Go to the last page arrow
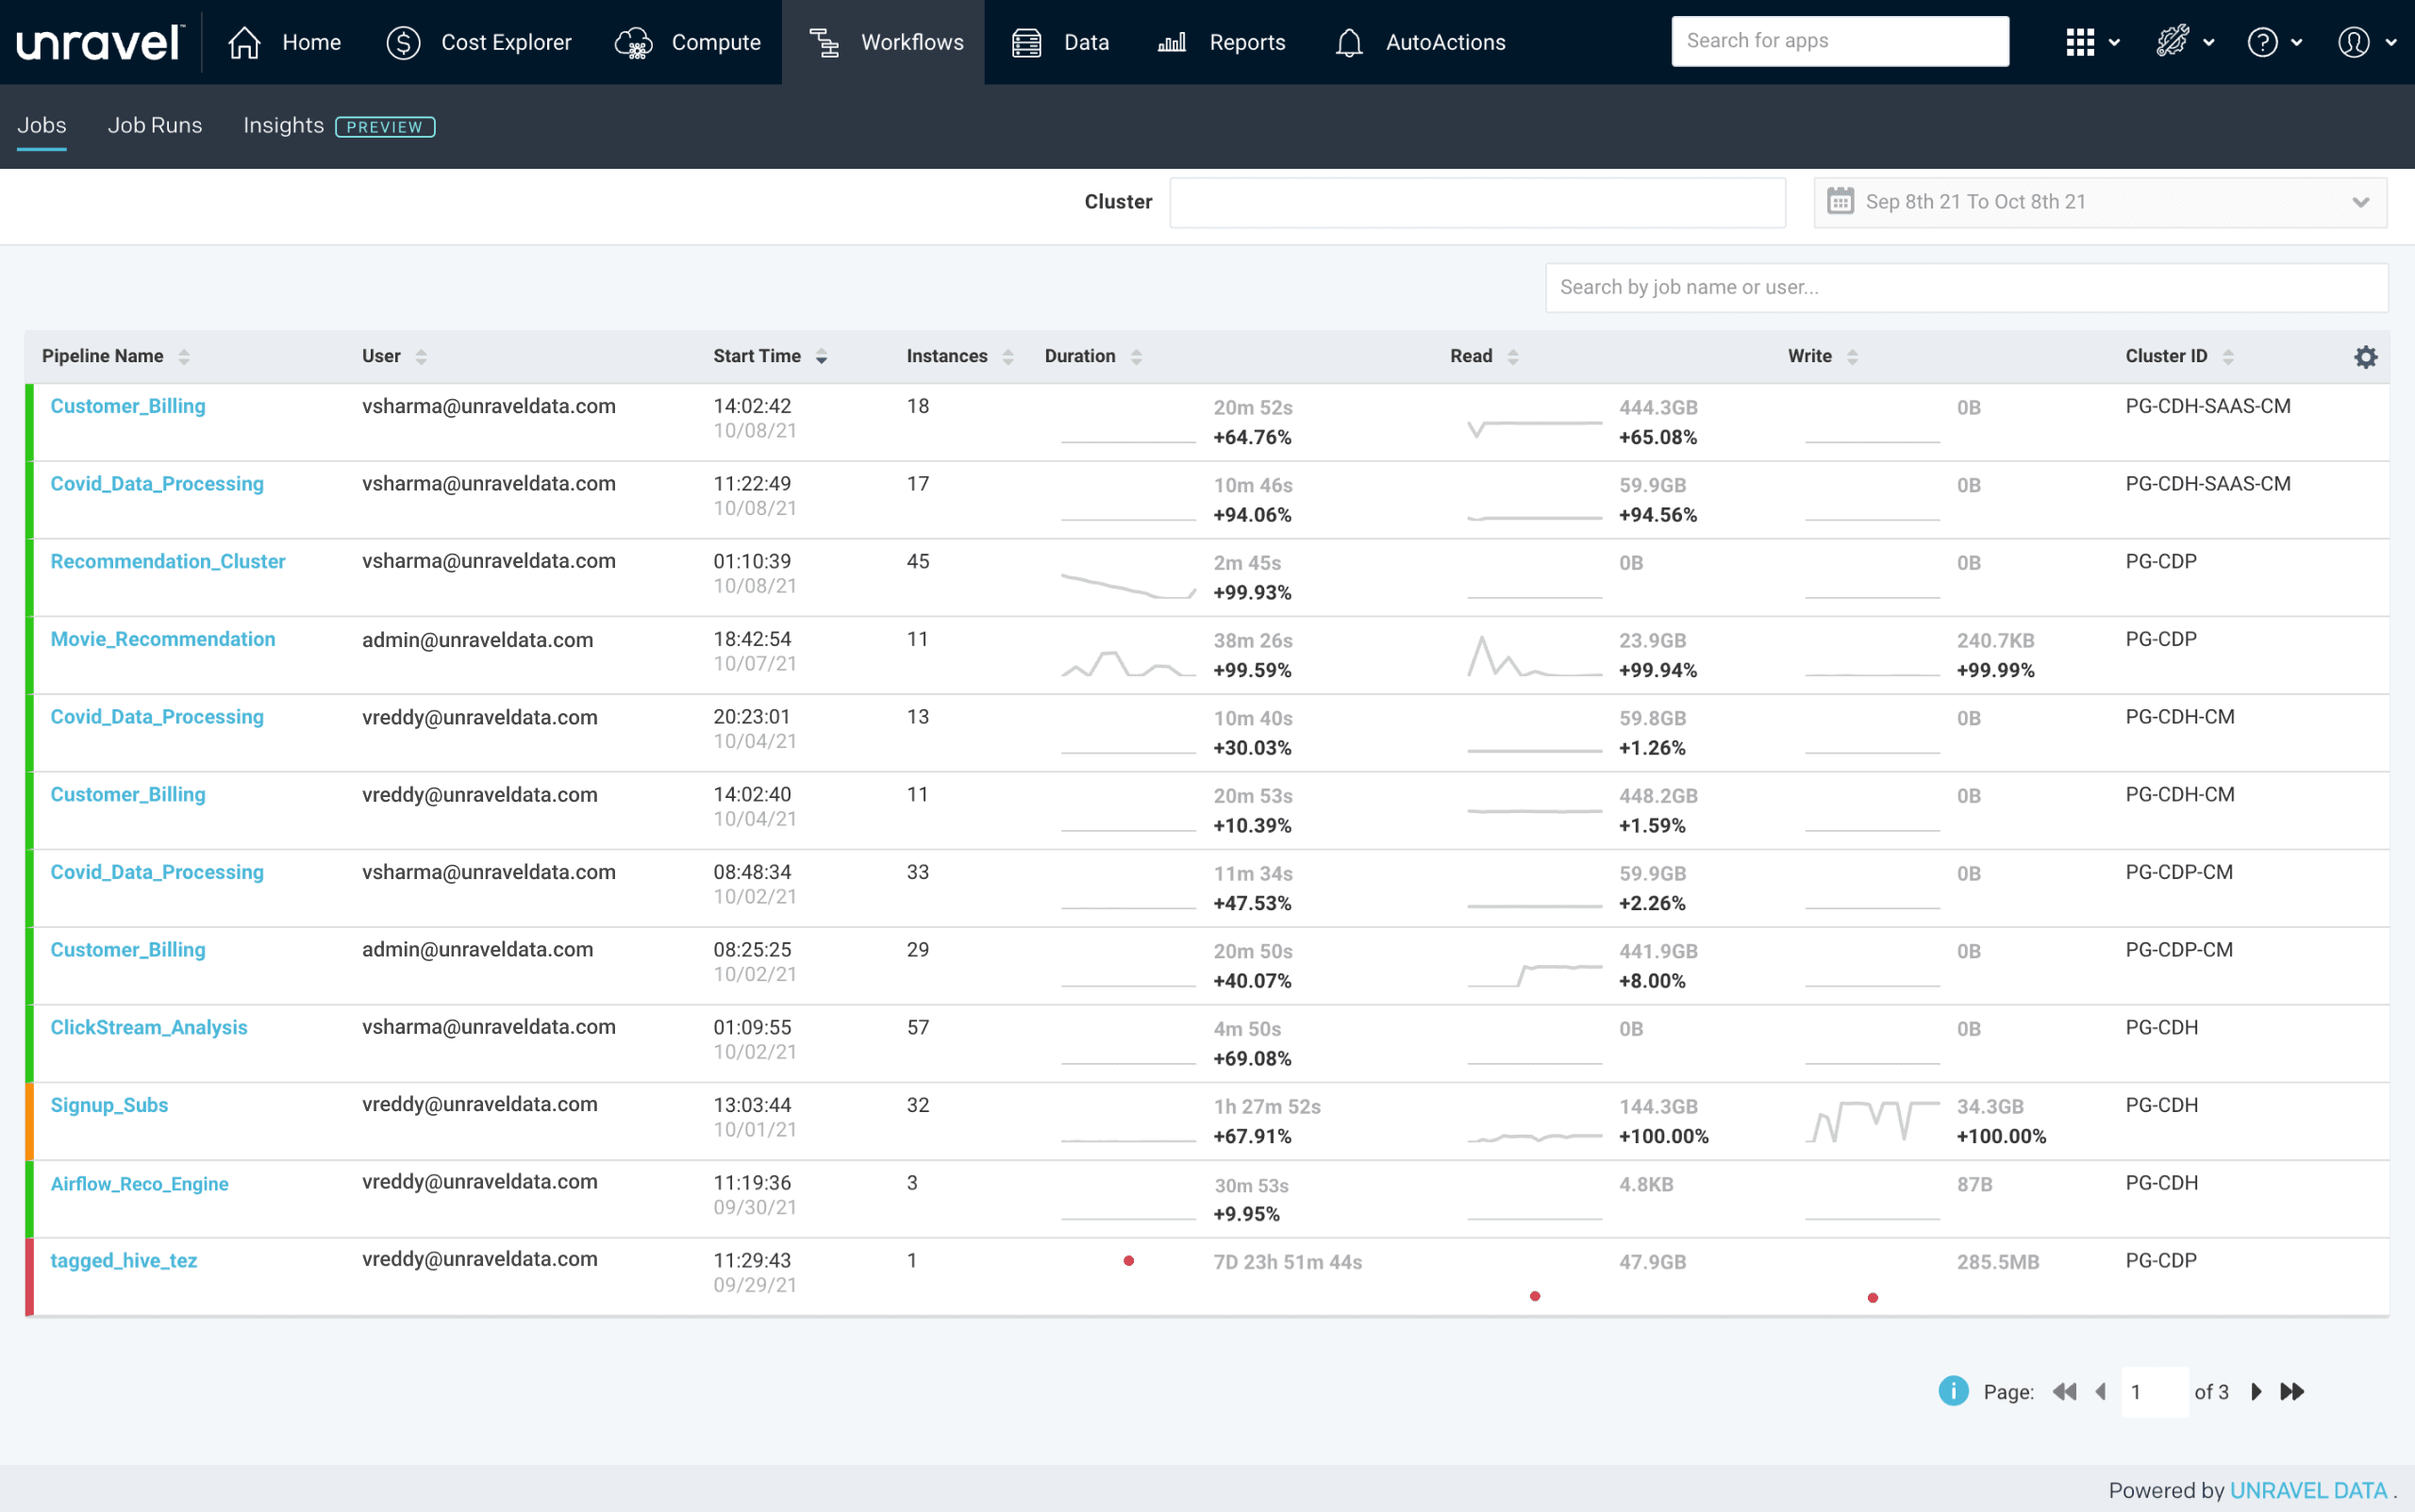 tap(2292, 1391)
